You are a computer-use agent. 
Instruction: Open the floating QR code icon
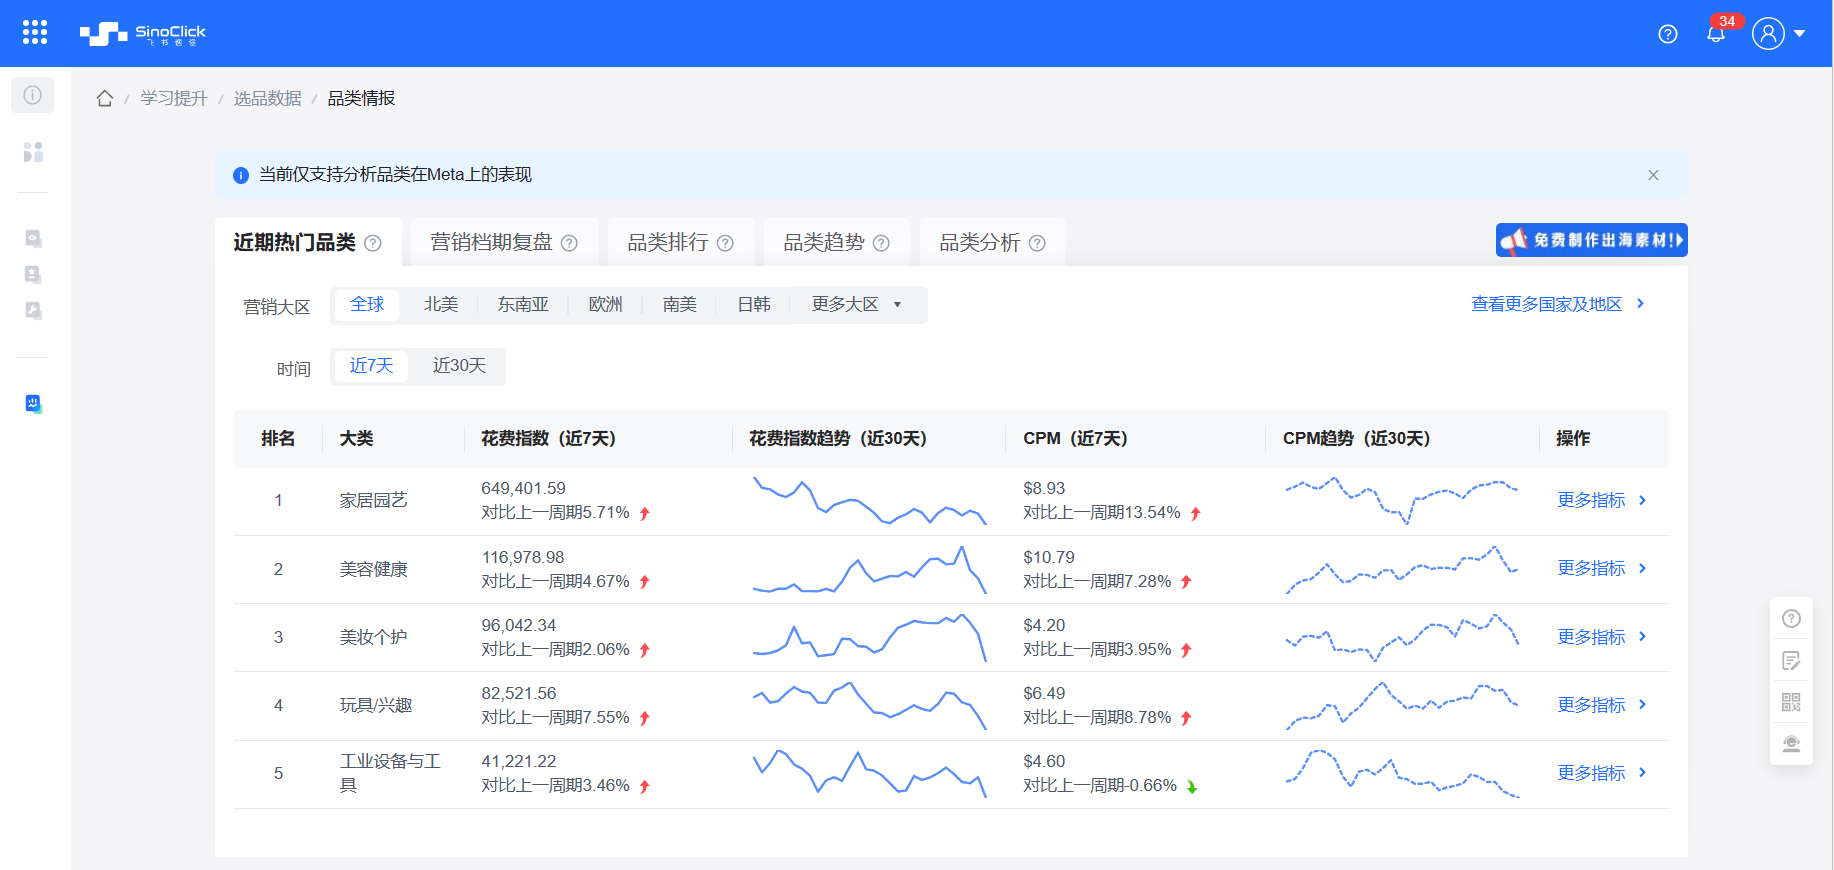[1791, 702]
